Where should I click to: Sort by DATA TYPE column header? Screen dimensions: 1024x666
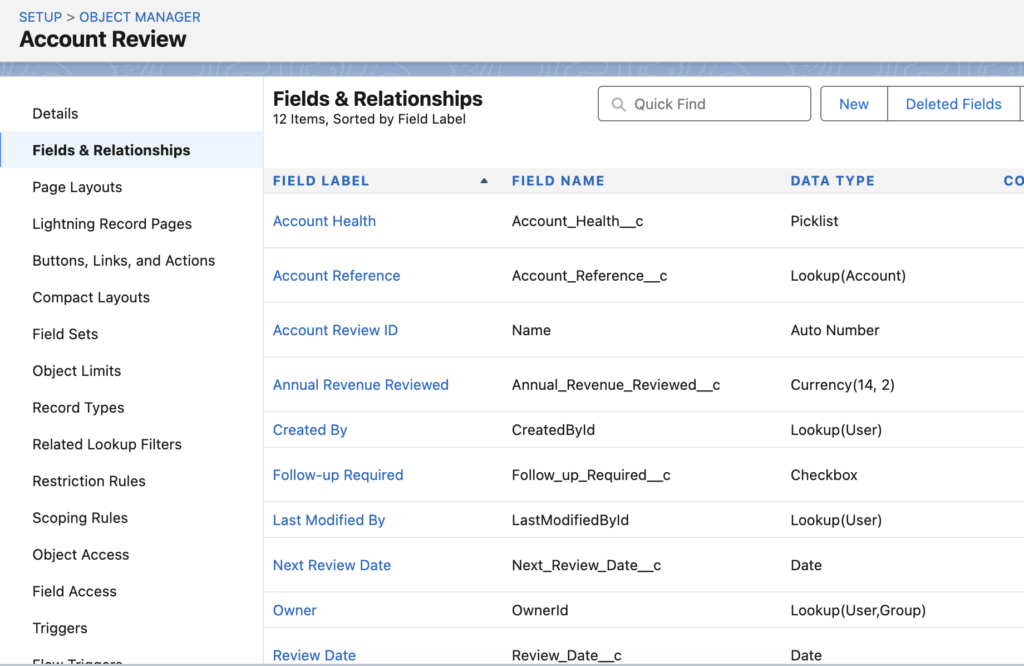click(x=832, y=181)
